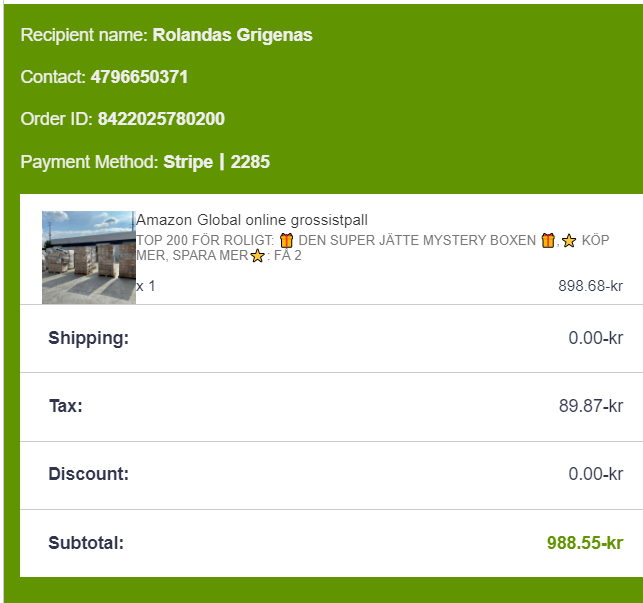Select the Order ID 8422025780200
Image resolution: width=643 pixels, height=603 pixels.
[161, 119]
